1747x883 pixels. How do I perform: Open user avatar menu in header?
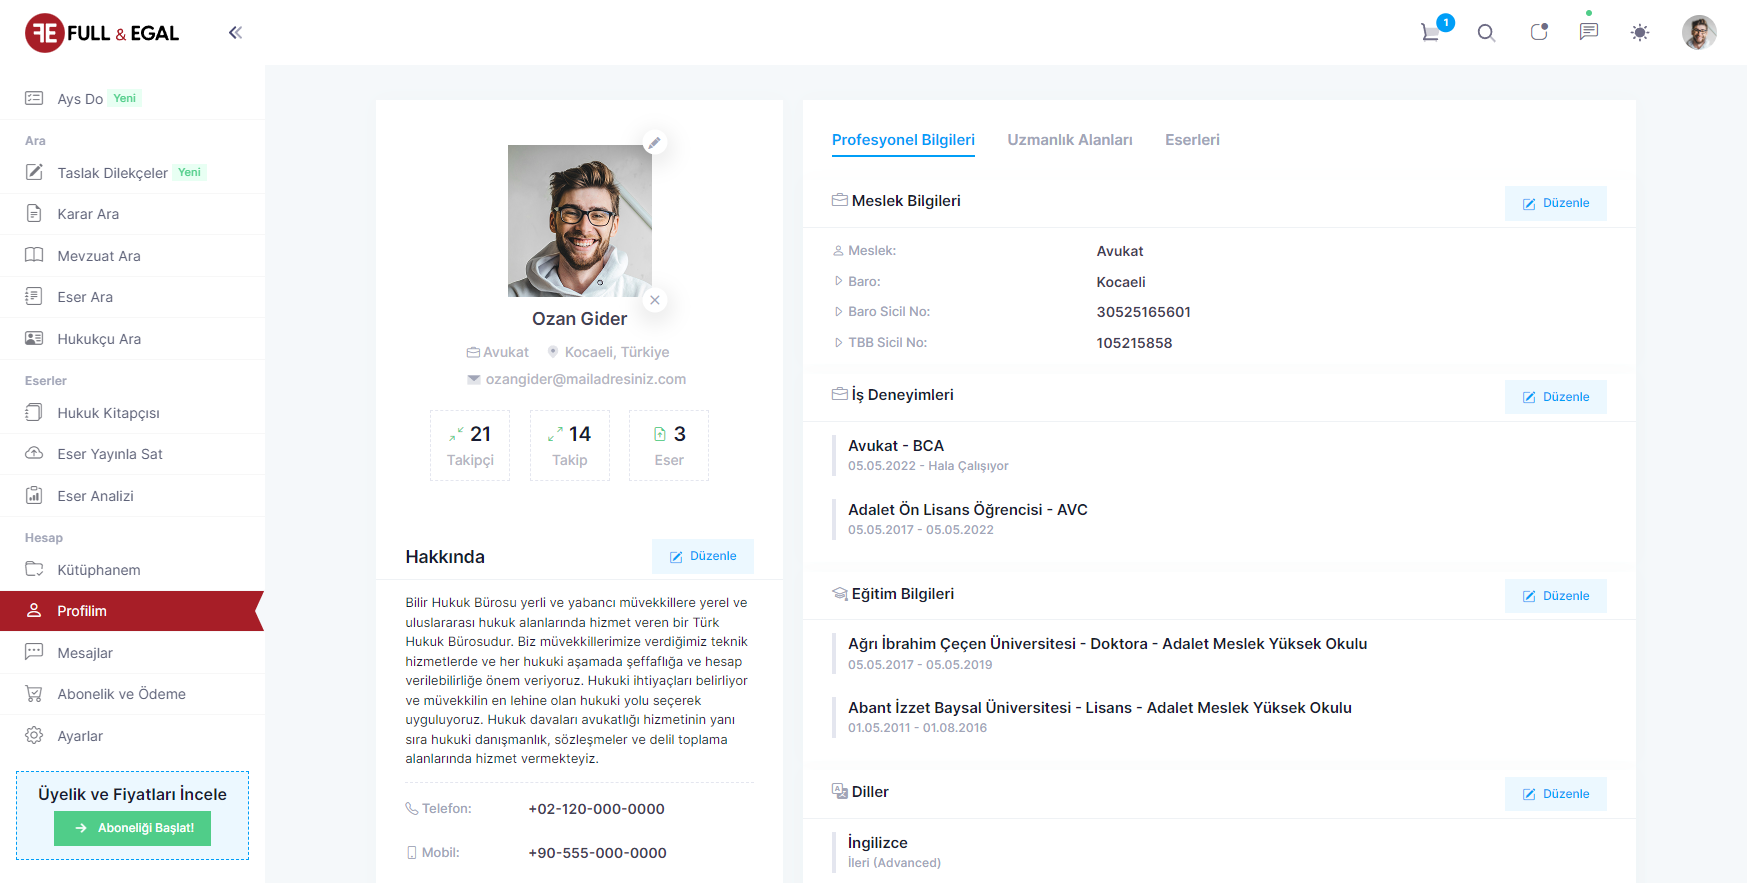point(1698,32)
